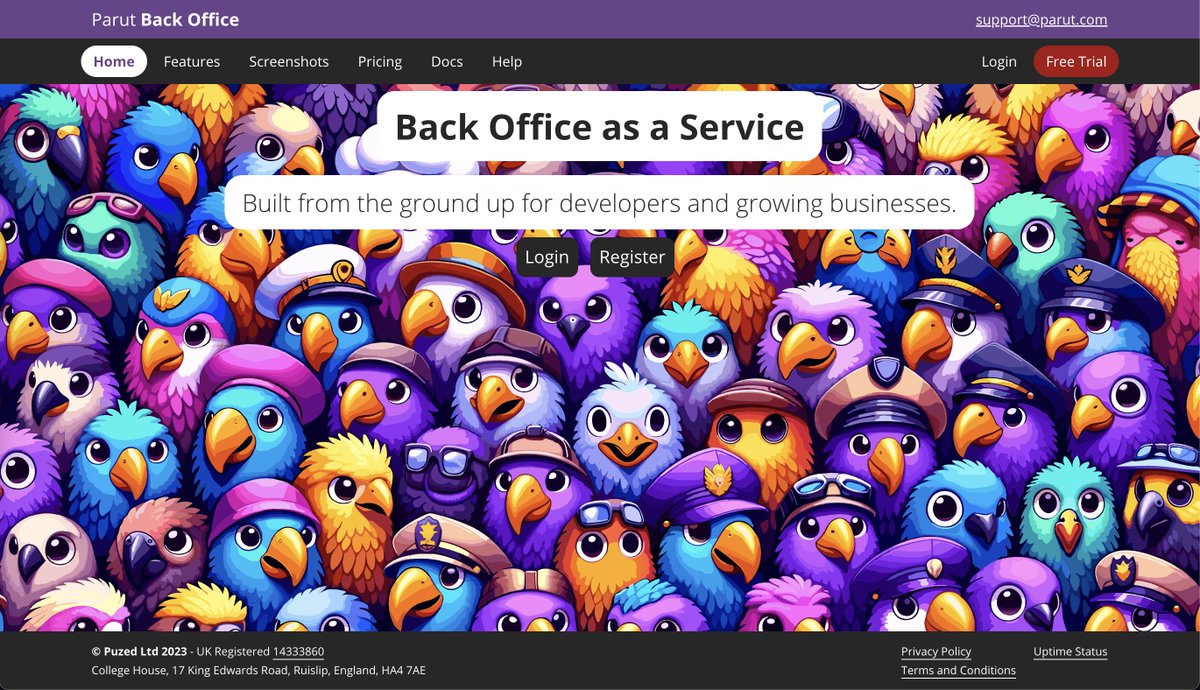Screen dimensions: 1200x690
Task: Click the College House address line
Action: click(x=258, y=670)
